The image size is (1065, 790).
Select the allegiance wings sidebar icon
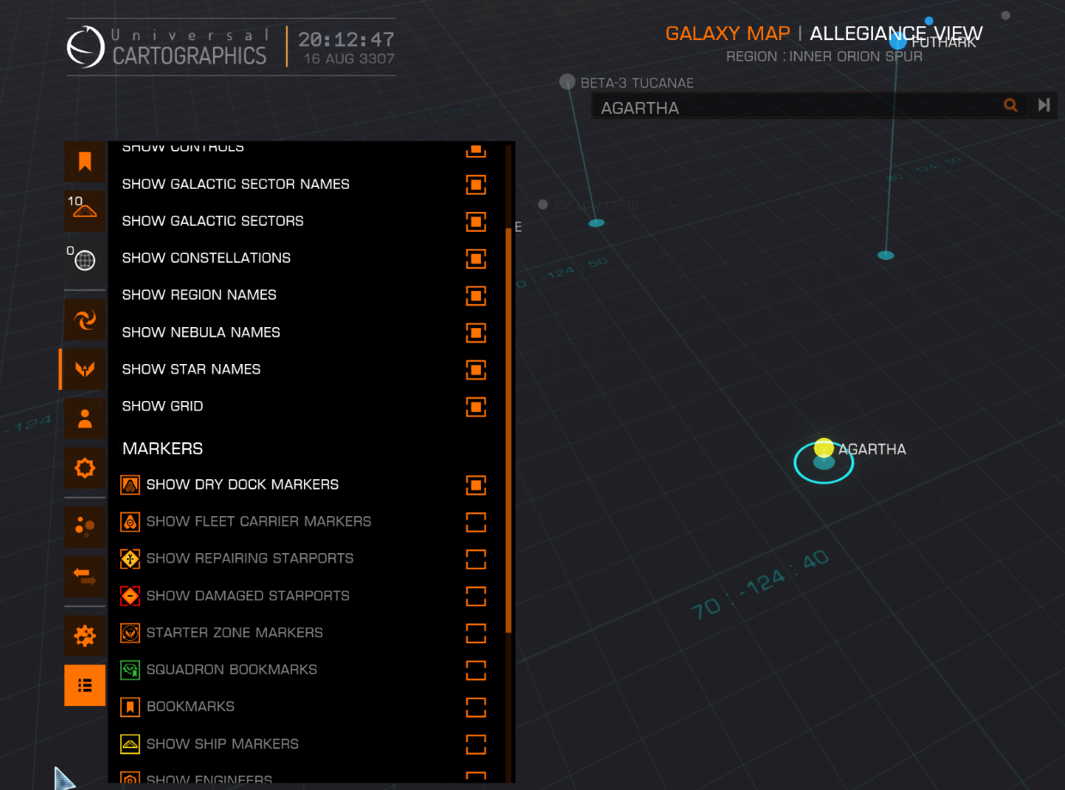85,369
